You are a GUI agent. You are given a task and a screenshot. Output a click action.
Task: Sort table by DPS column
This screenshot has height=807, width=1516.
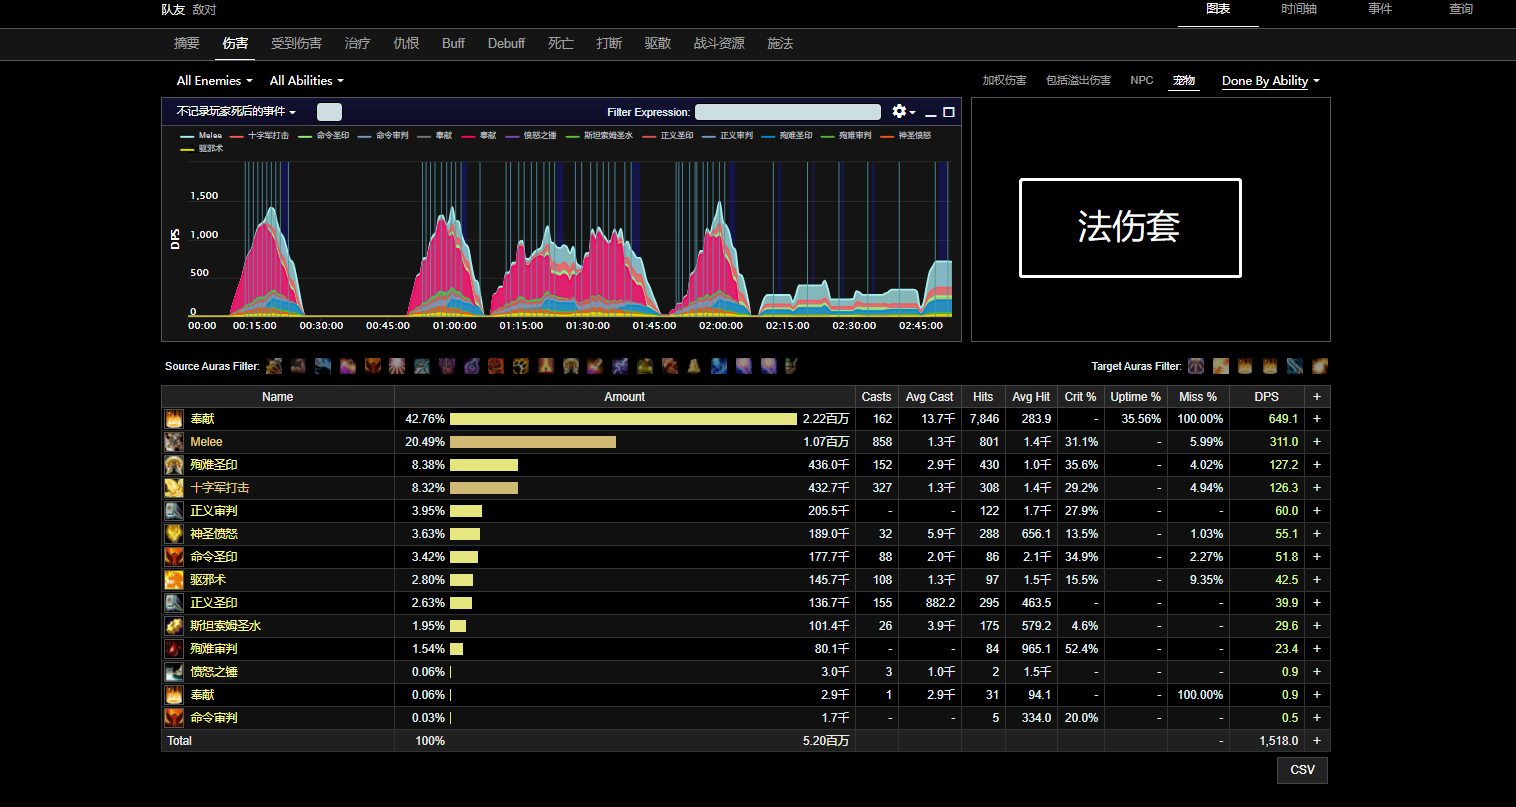[x=1266, y=397]
